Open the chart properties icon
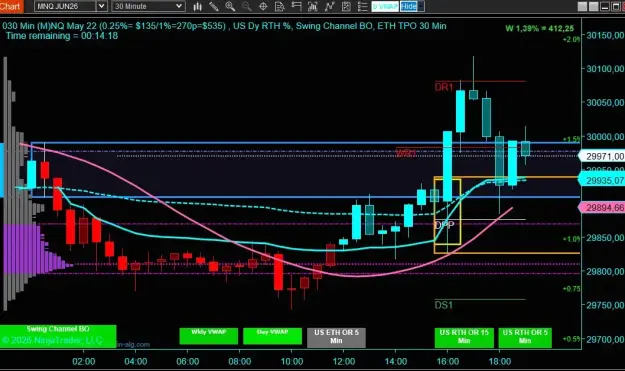 [346, 6]
